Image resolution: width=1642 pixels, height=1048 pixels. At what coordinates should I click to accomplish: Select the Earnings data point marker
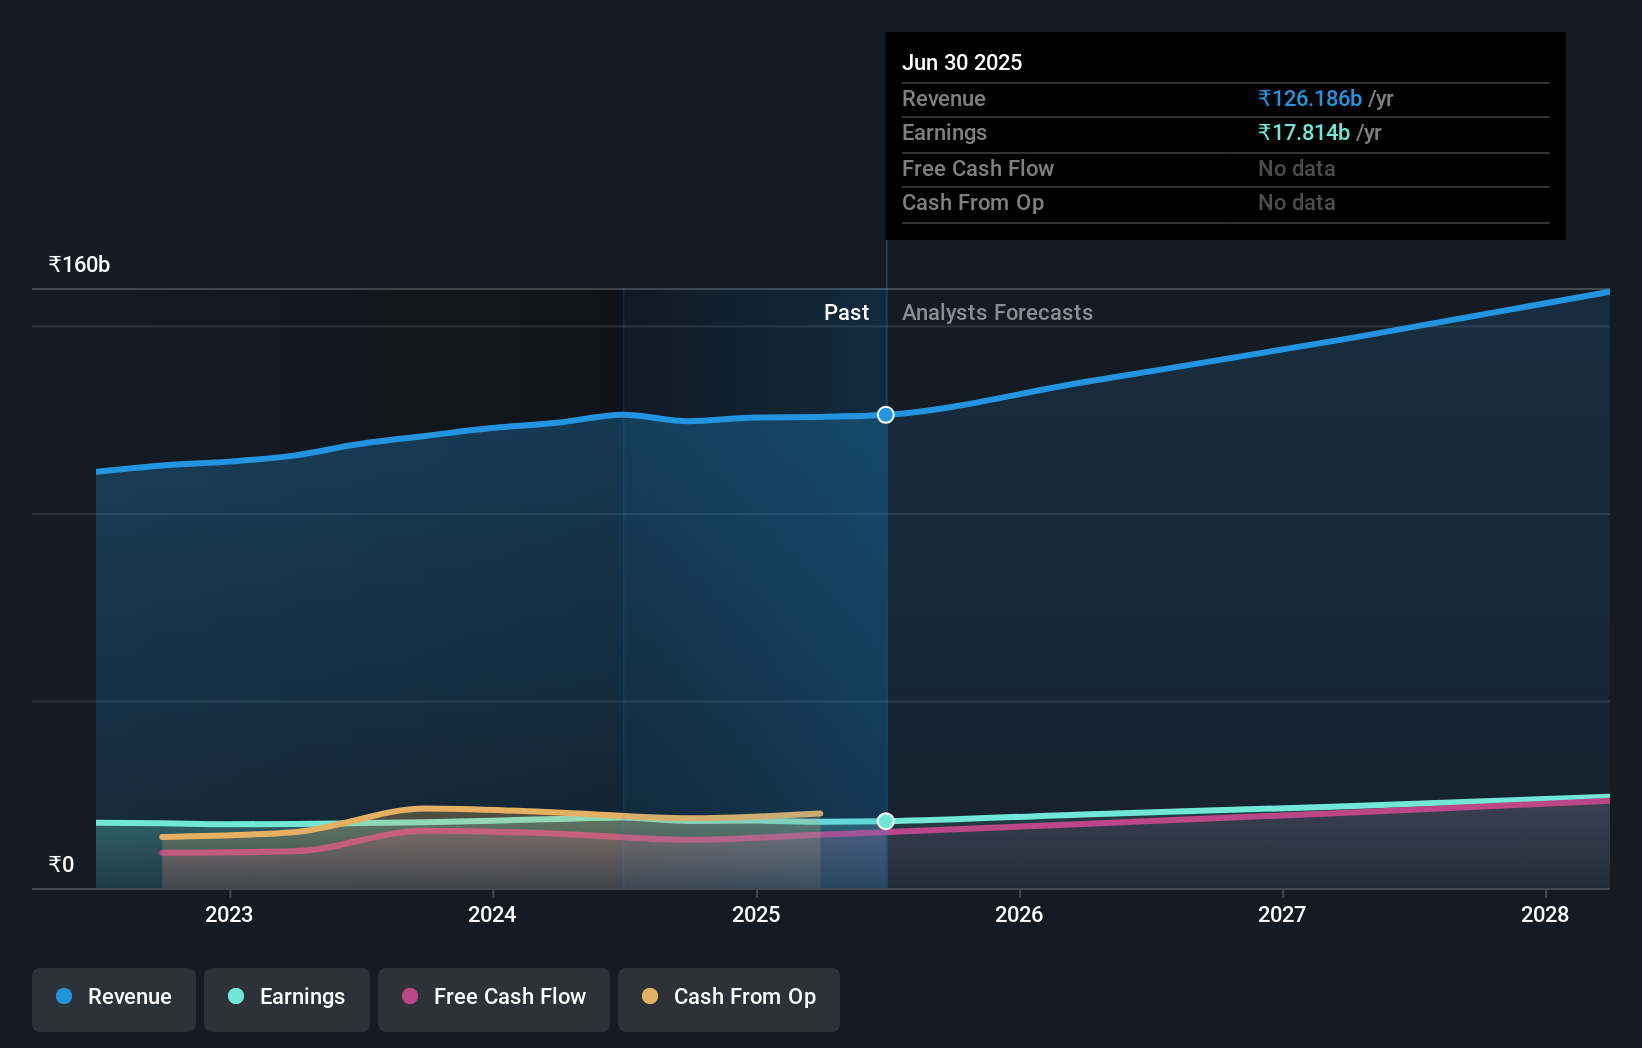885,822
